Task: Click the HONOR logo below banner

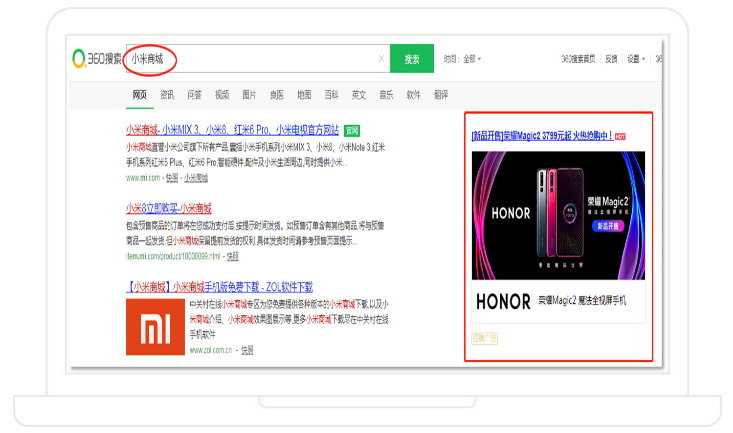Action: coord(503,302)
